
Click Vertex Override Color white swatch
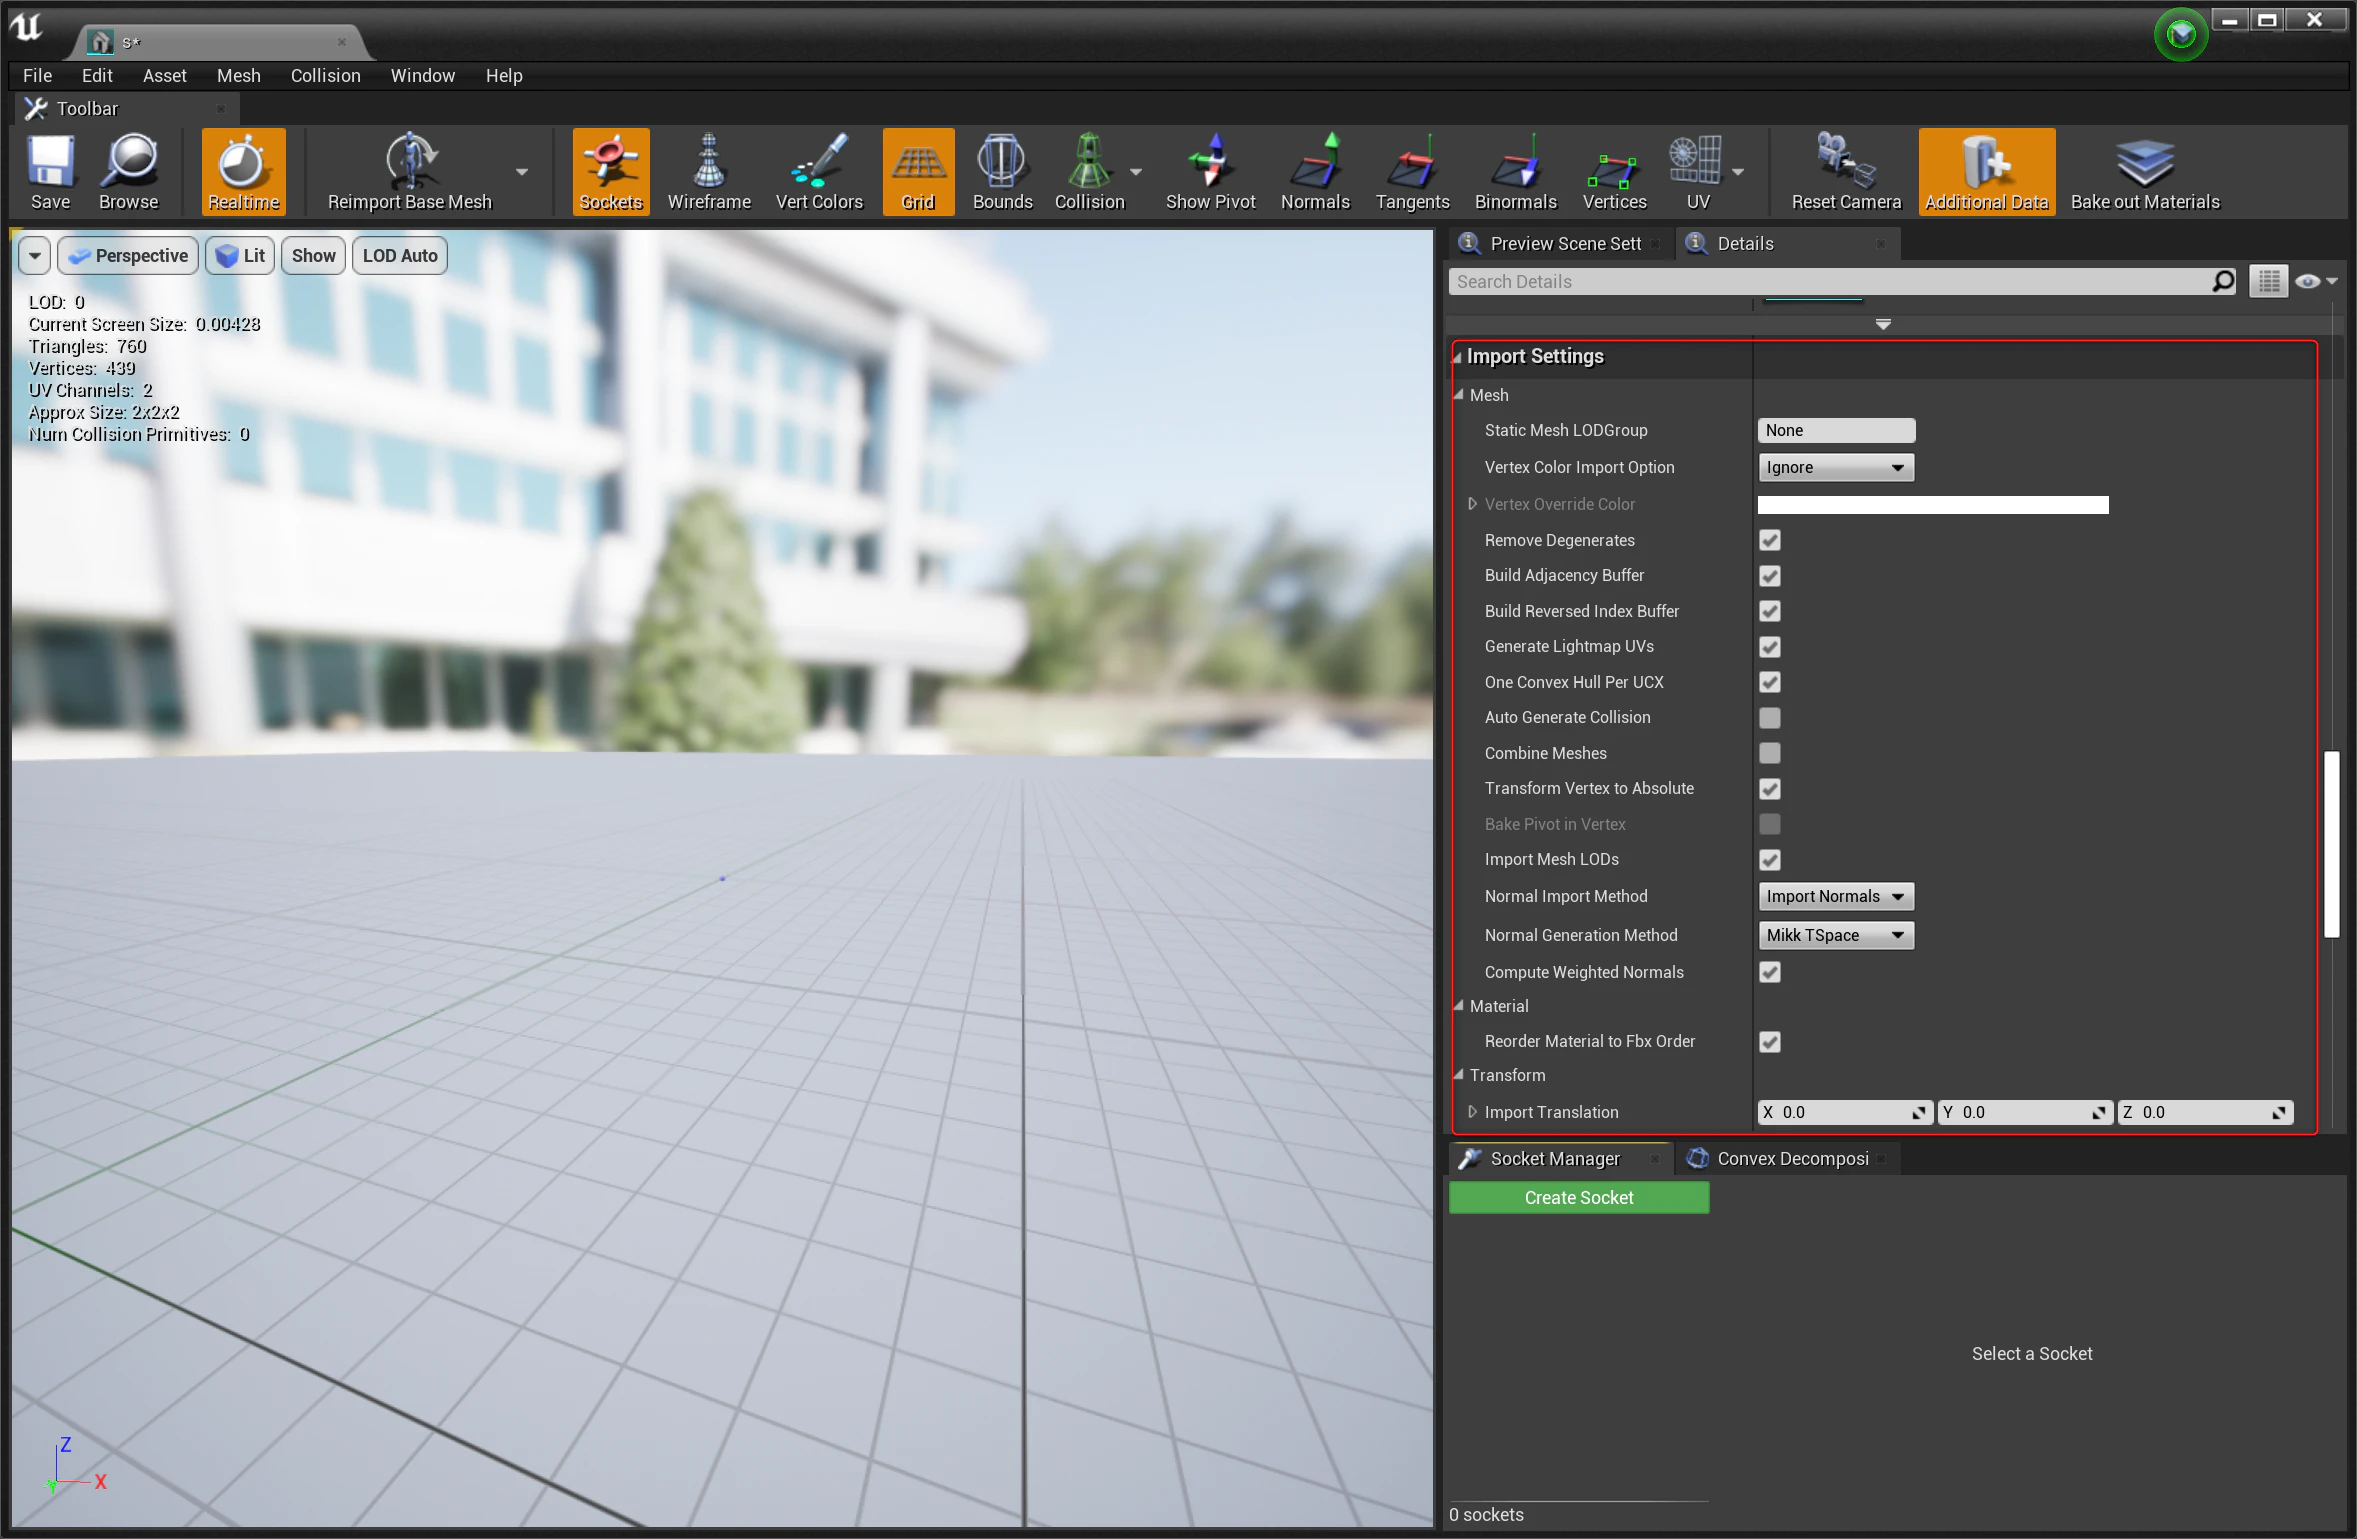(1933, 505)
